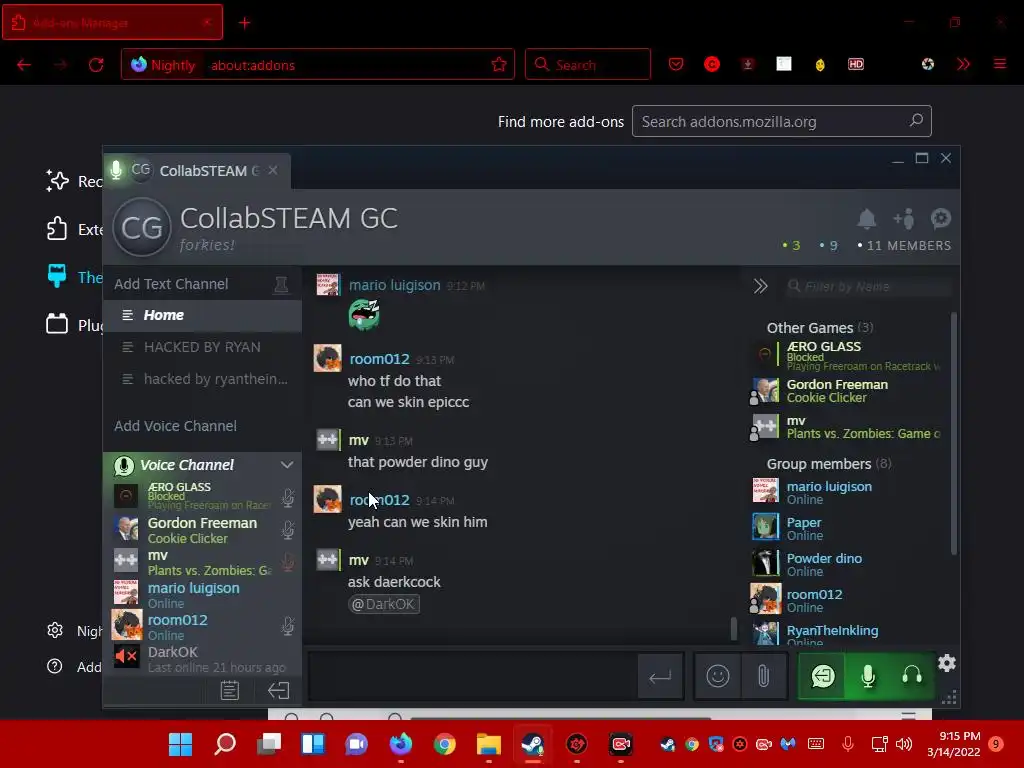Open Steam from taskbar
Viewport: 1024px width, 768px height.
click(533, 744)
